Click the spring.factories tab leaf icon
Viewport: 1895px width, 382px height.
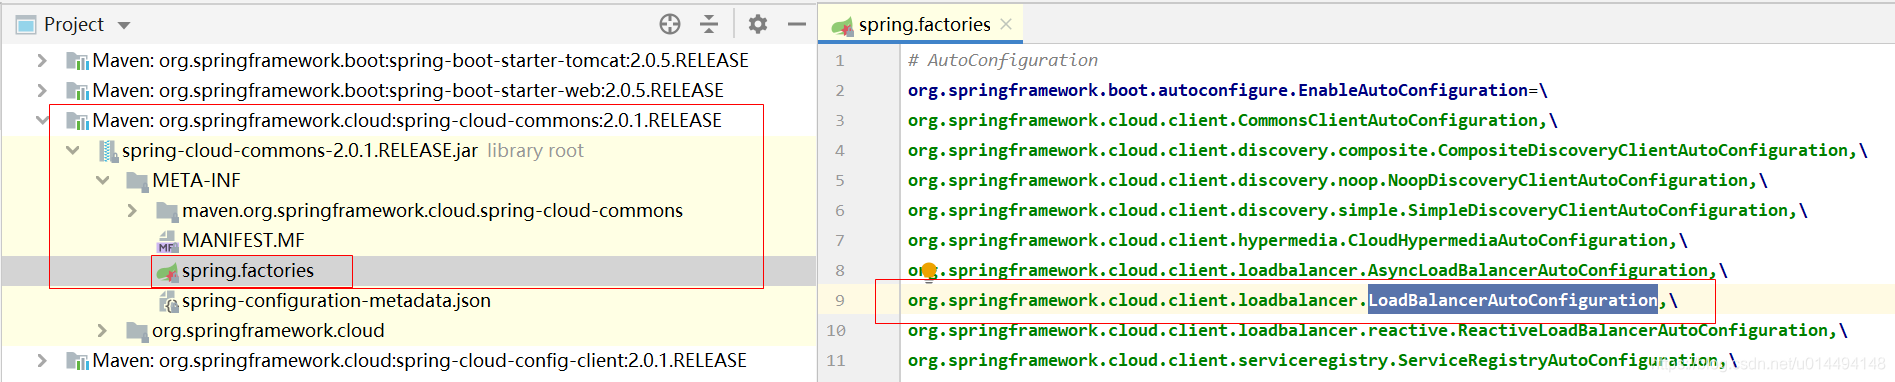(842, 26)
